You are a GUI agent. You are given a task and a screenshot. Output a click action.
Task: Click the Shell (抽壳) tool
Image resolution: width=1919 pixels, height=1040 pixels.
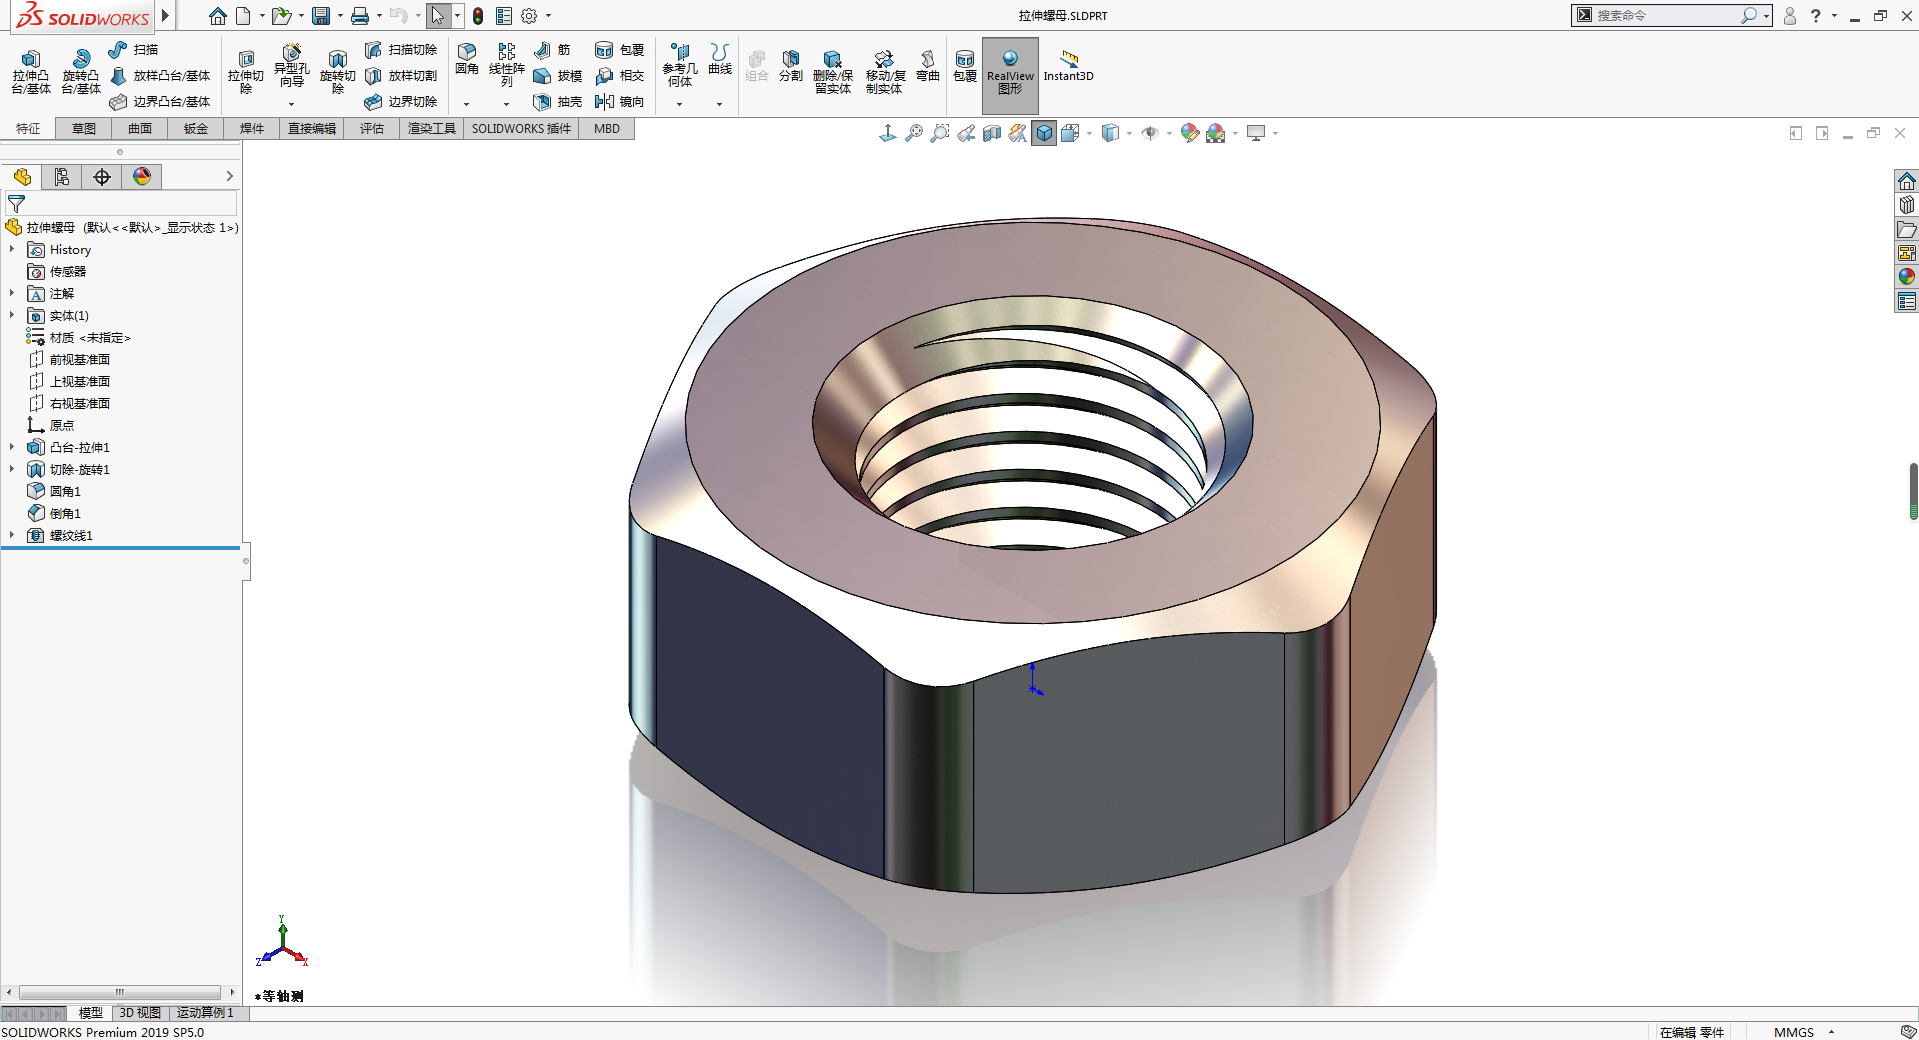point(558,102)
